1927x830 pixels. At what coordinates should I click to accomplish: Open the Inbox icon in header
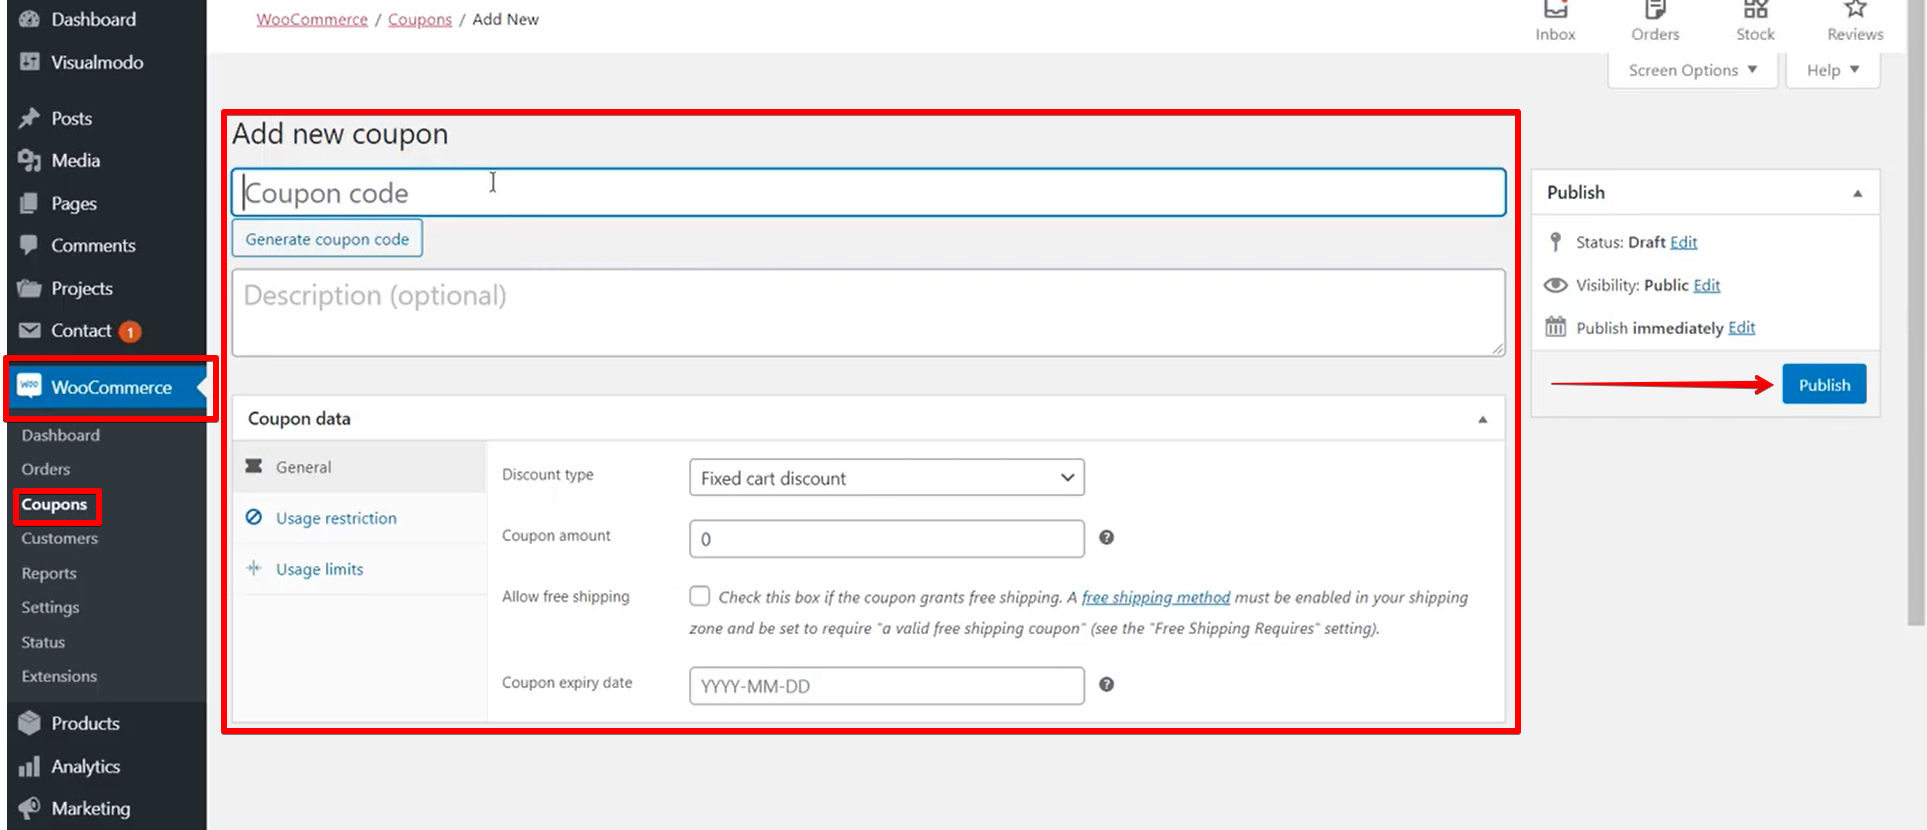1555,12
